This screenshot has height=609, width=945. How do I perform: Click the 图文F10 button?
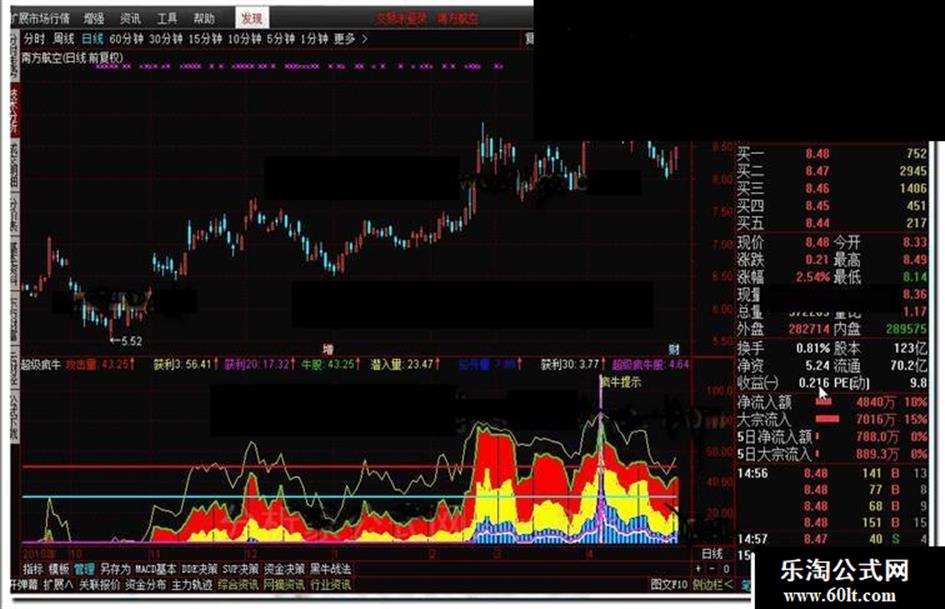click(668, 584)
